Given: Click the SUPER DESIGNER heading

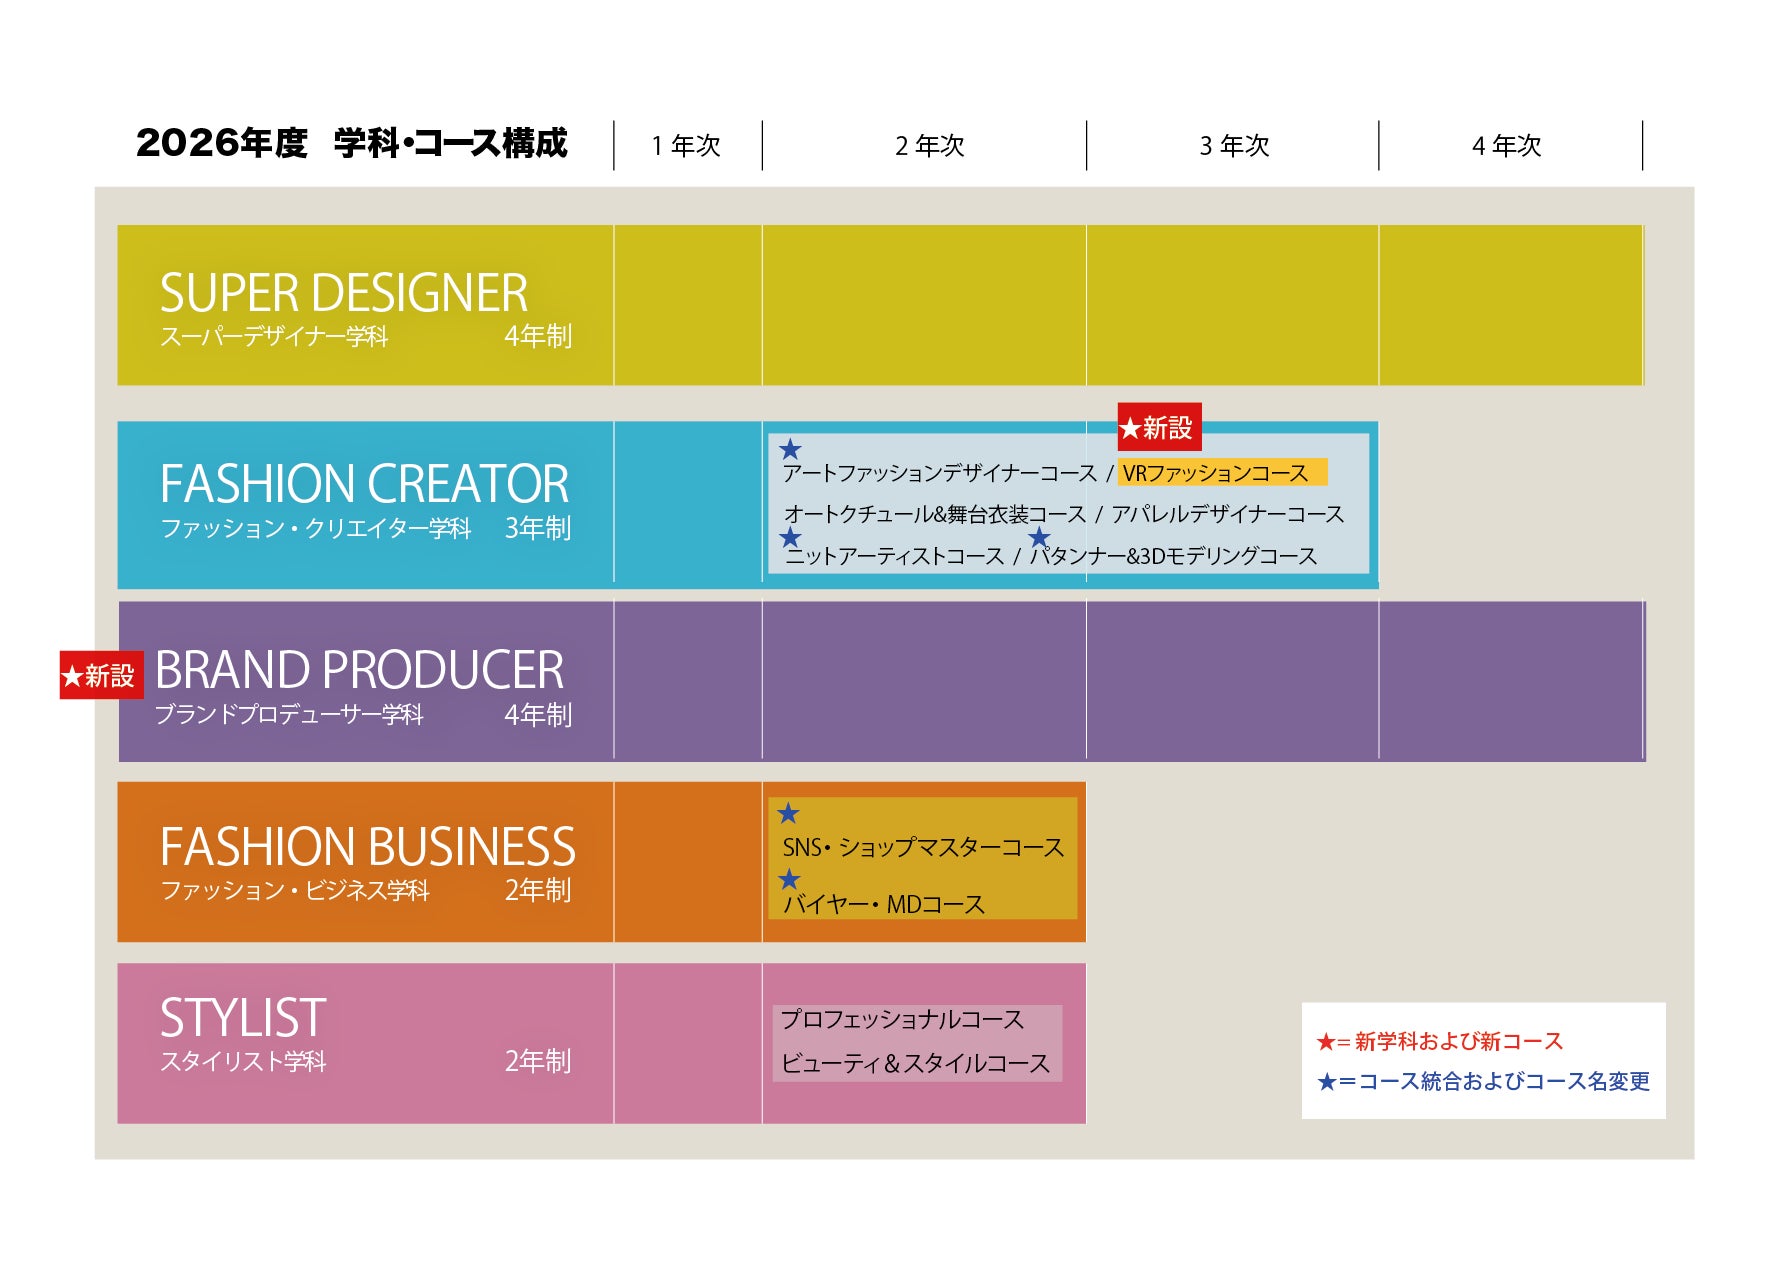Looking at the screenshot, I should tap(344, 293).
